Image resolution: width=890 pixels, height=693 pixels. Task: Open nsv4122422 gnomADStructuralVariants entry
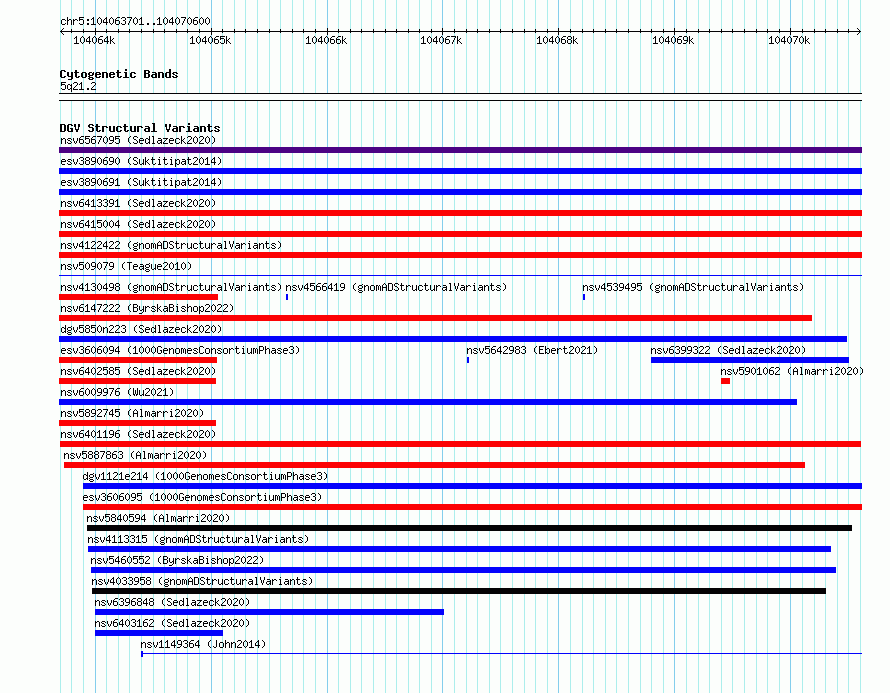171,245
